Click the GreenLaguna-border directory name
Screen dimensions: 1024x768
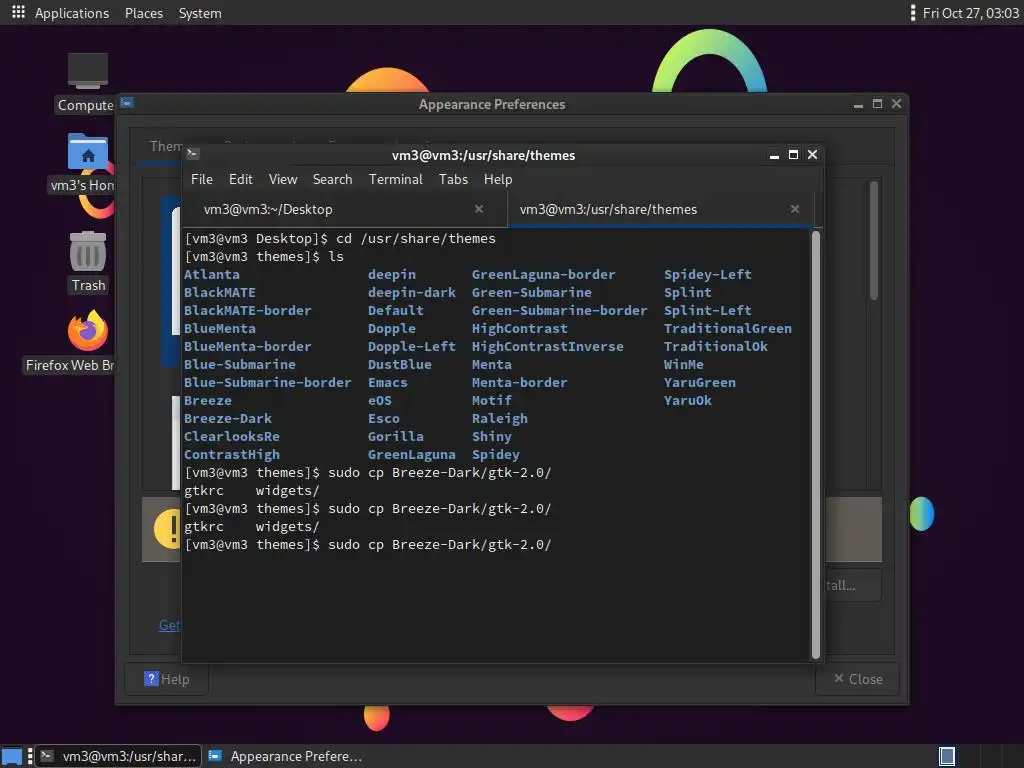pyautogui.click(x=543, y=274)
